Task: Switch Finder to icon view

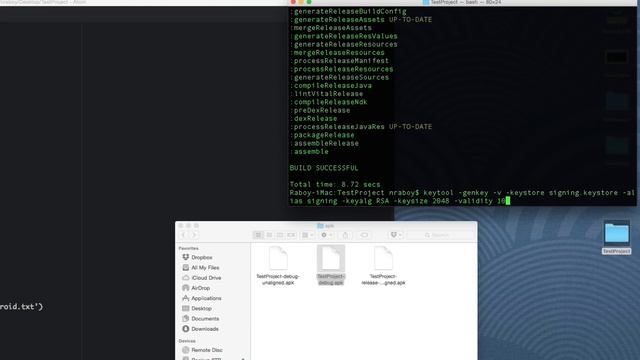Action: coord(258,235)
